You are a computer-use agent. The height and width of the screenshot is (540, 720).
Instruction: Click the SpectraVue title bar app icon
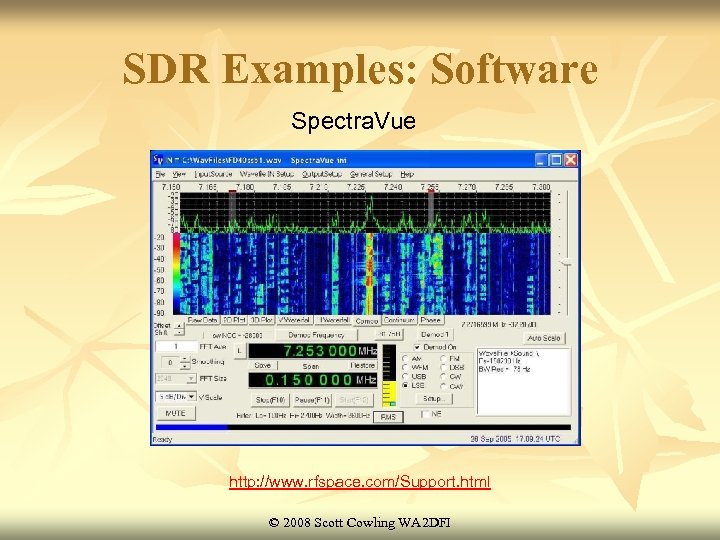[x=158, y=160]
